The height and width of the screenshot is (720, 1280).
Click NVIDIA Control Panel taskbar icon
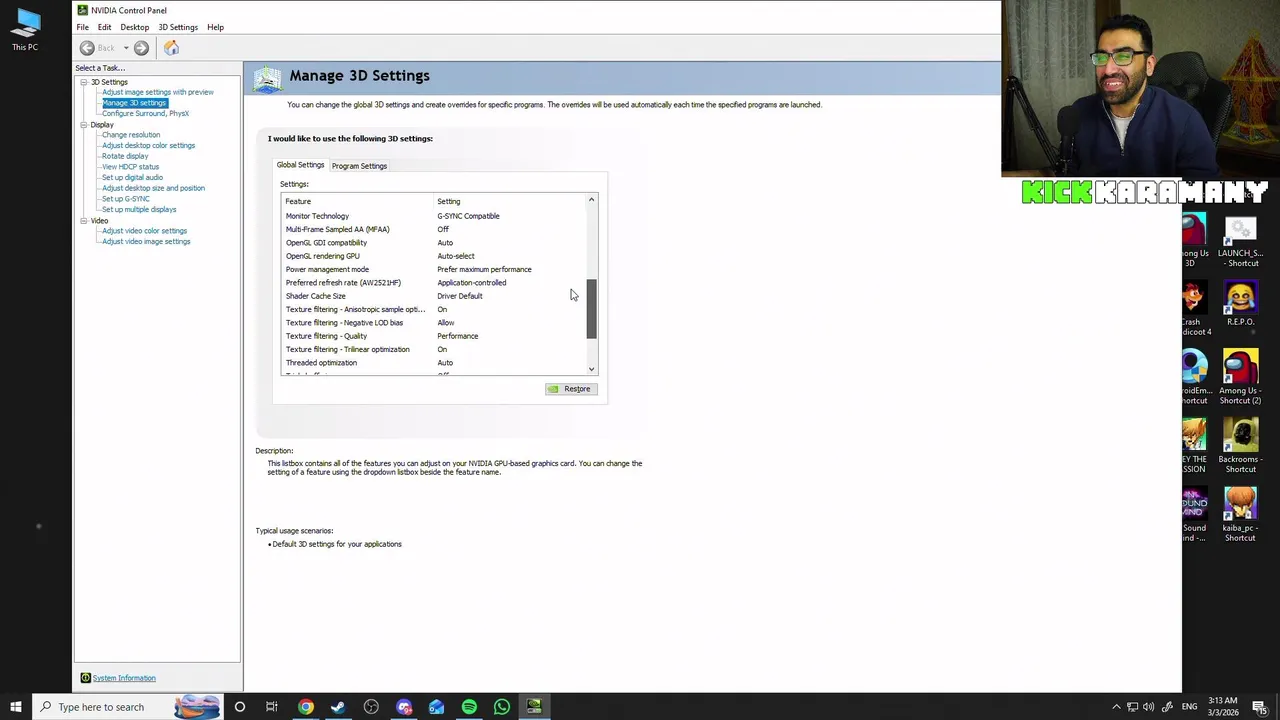[534, 707]
